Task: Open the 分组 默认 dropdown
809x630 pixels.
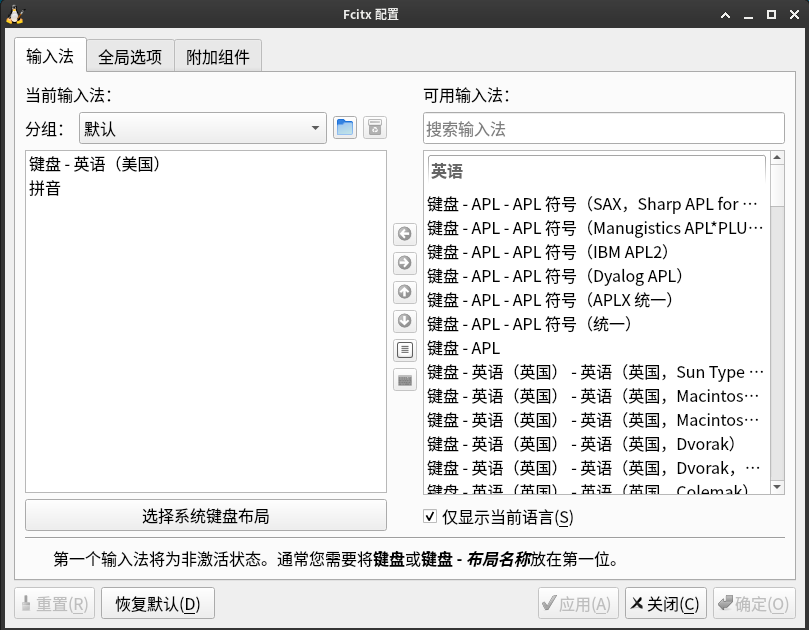Action: pos(203,128)
